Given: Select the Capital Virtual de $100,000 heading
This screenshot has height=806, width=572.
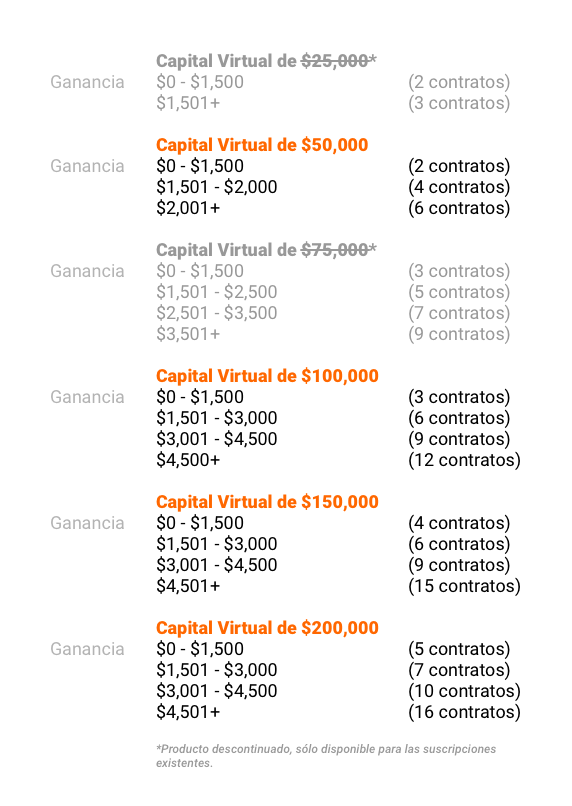Looking at the screenshot, I should coord(267,376).
